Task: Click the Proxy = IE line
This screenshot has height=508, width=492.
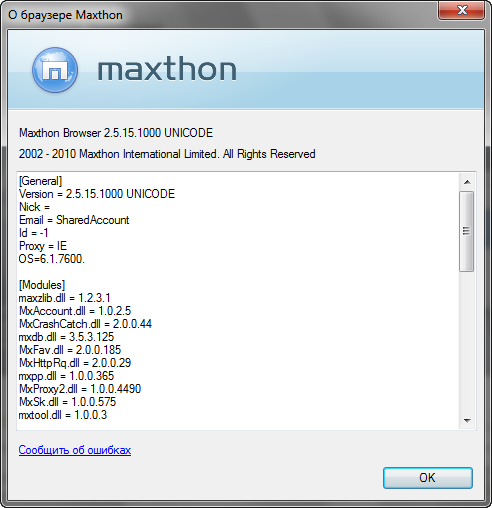Action: pyautogui.click(x=43, y=246)
